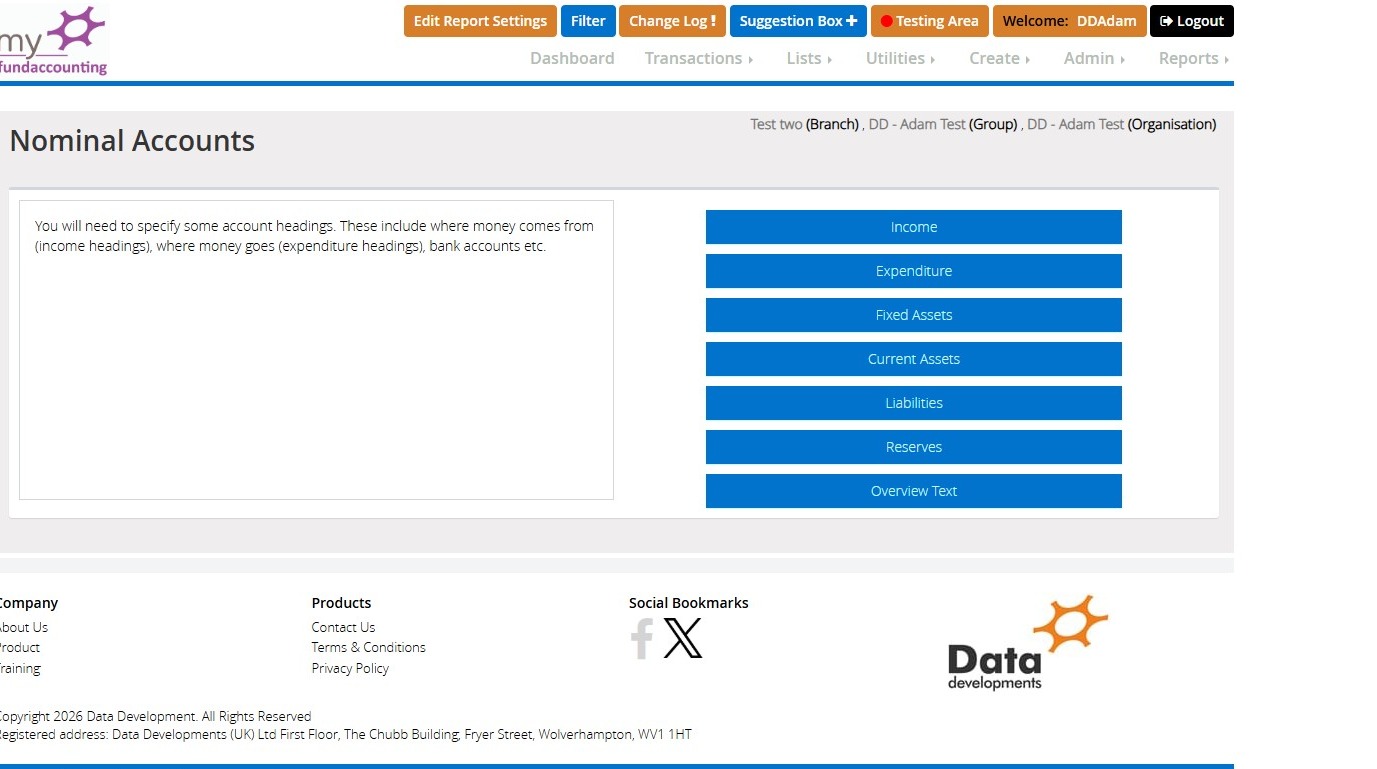Click the account headings description text
The width and height of the screenshot is (1377, 769).
coord(314,236)
